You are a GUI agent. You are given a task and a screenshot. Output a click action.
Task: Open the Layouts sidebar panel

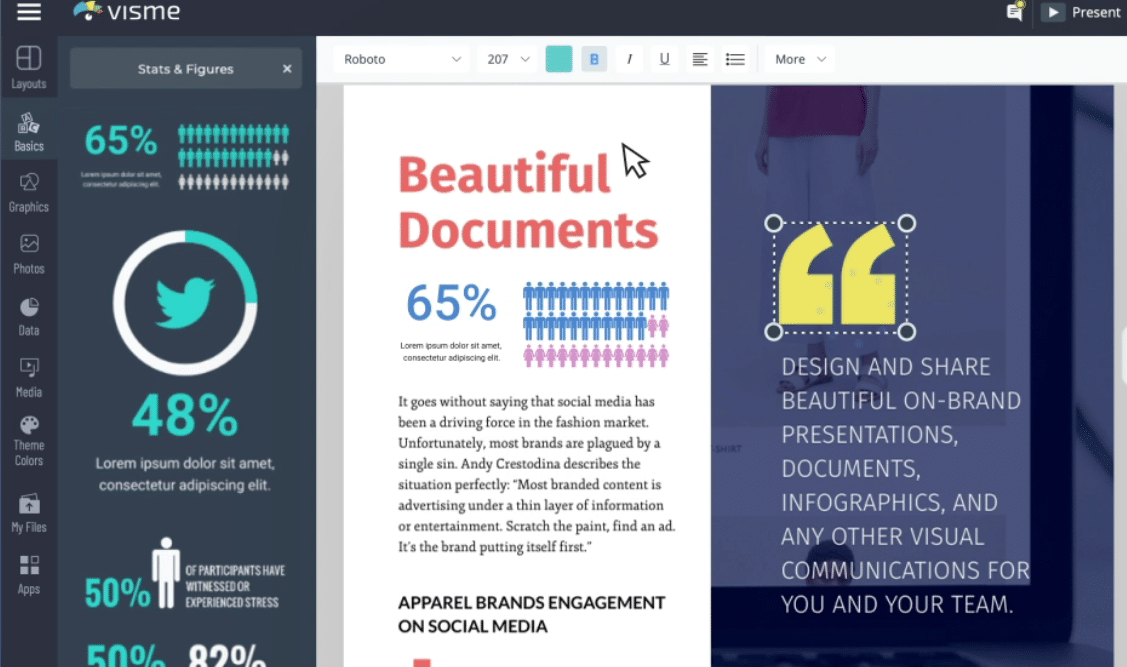(x=29, y=67)
